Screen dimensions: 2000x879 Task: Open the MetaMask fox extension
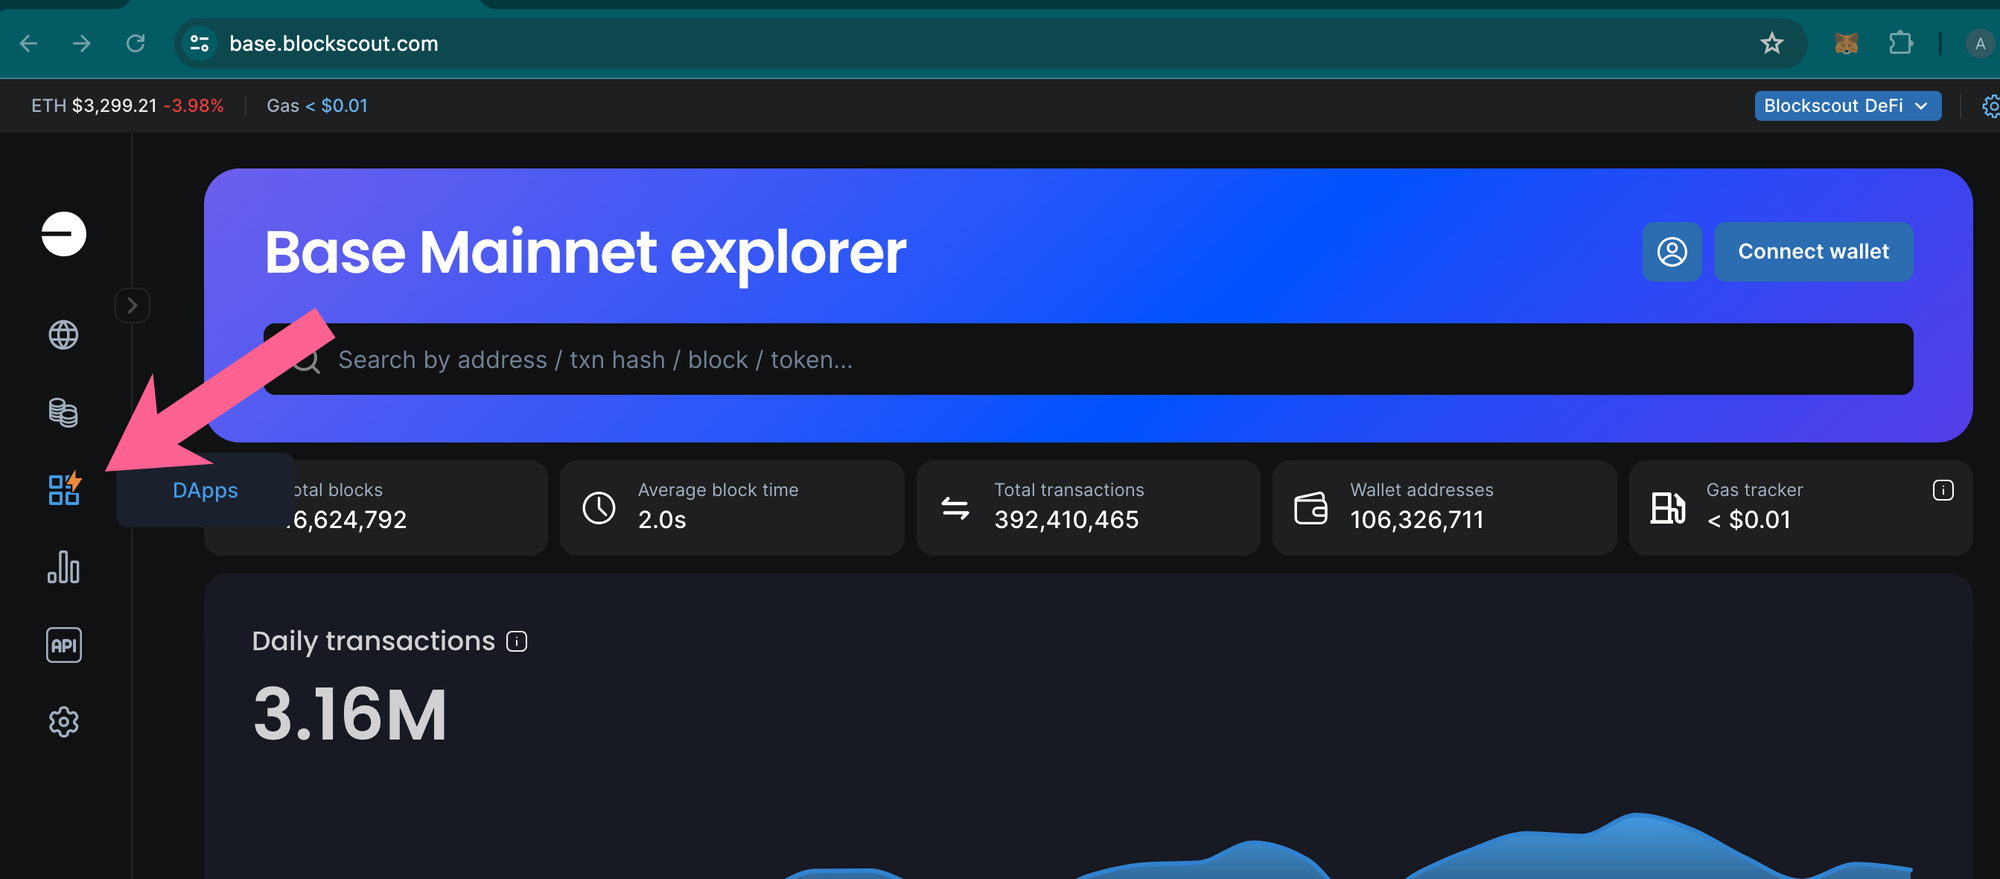[1846, 43]
